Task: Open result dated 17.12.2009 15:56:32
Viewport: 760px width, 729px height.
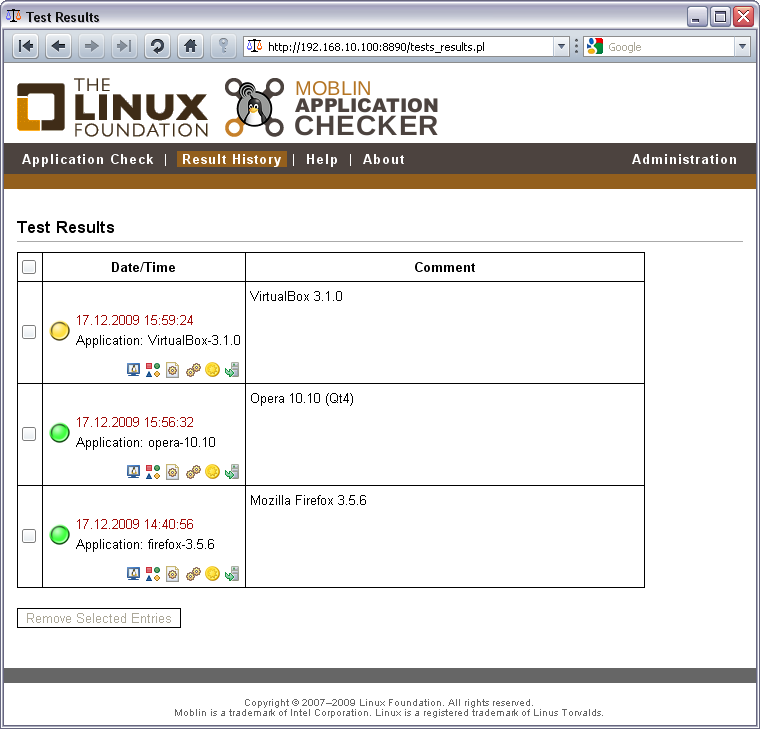Action: click(134, 422)
